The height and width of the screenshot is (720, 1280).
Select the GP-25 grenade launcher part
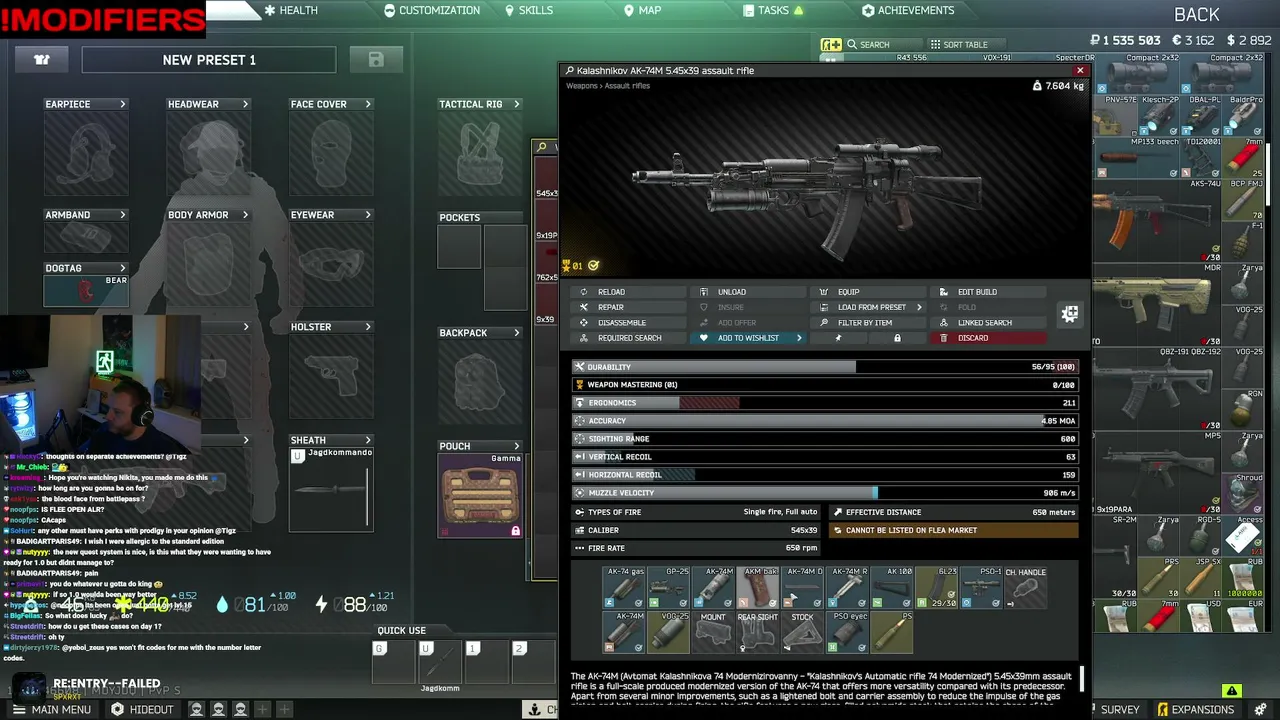tap(668, 588)
